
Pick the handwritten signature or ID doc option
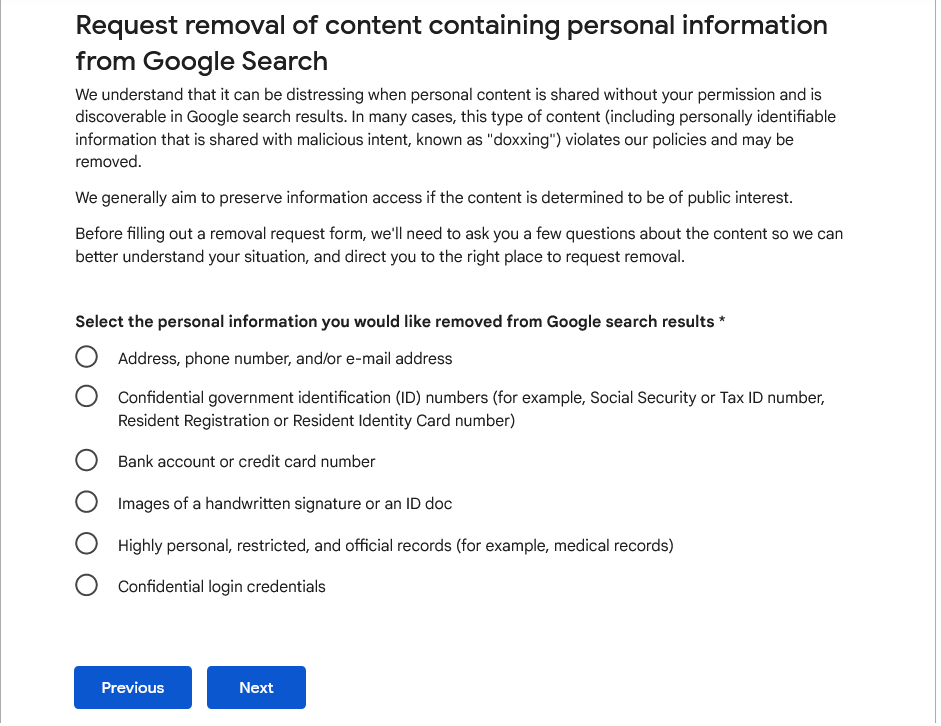pos(86,501)
